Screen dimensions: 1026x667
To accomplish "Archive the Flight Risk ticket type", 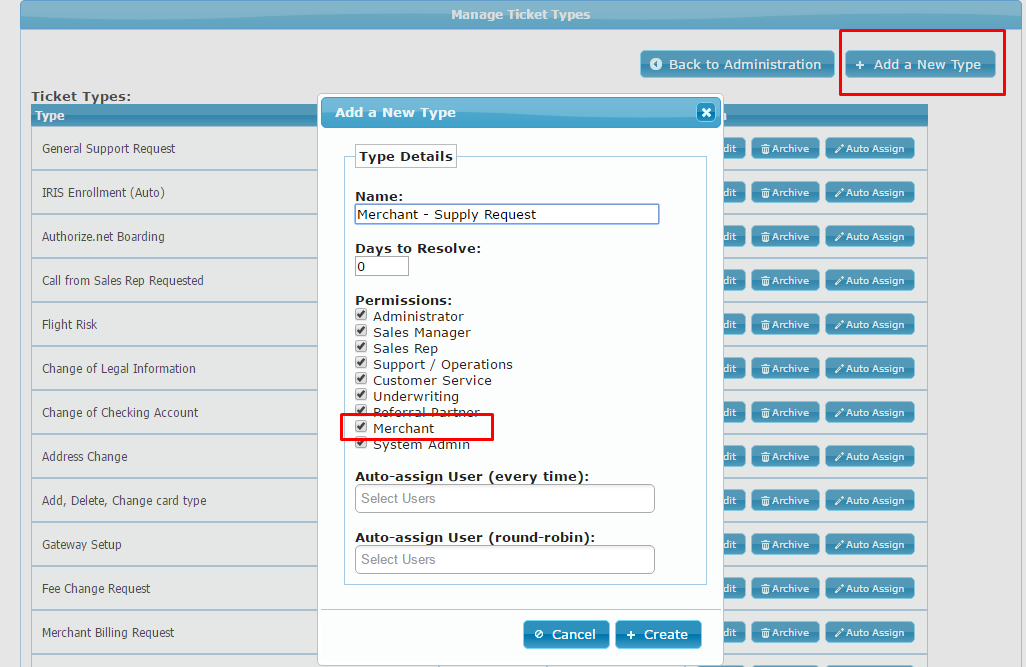I will pyautogui.click(x=785, y=325).
